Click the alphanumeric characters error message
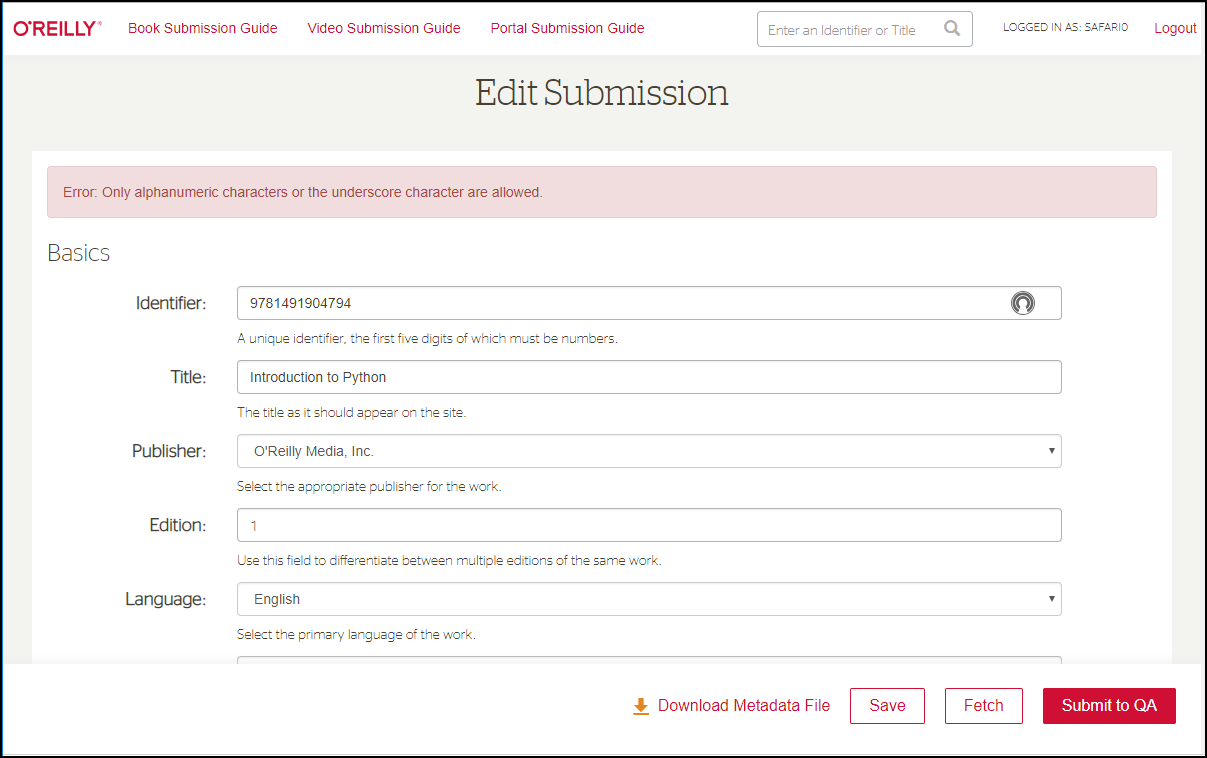This screenshot has height=758, width=1207. pyautogui.click(x=602, y=192)
